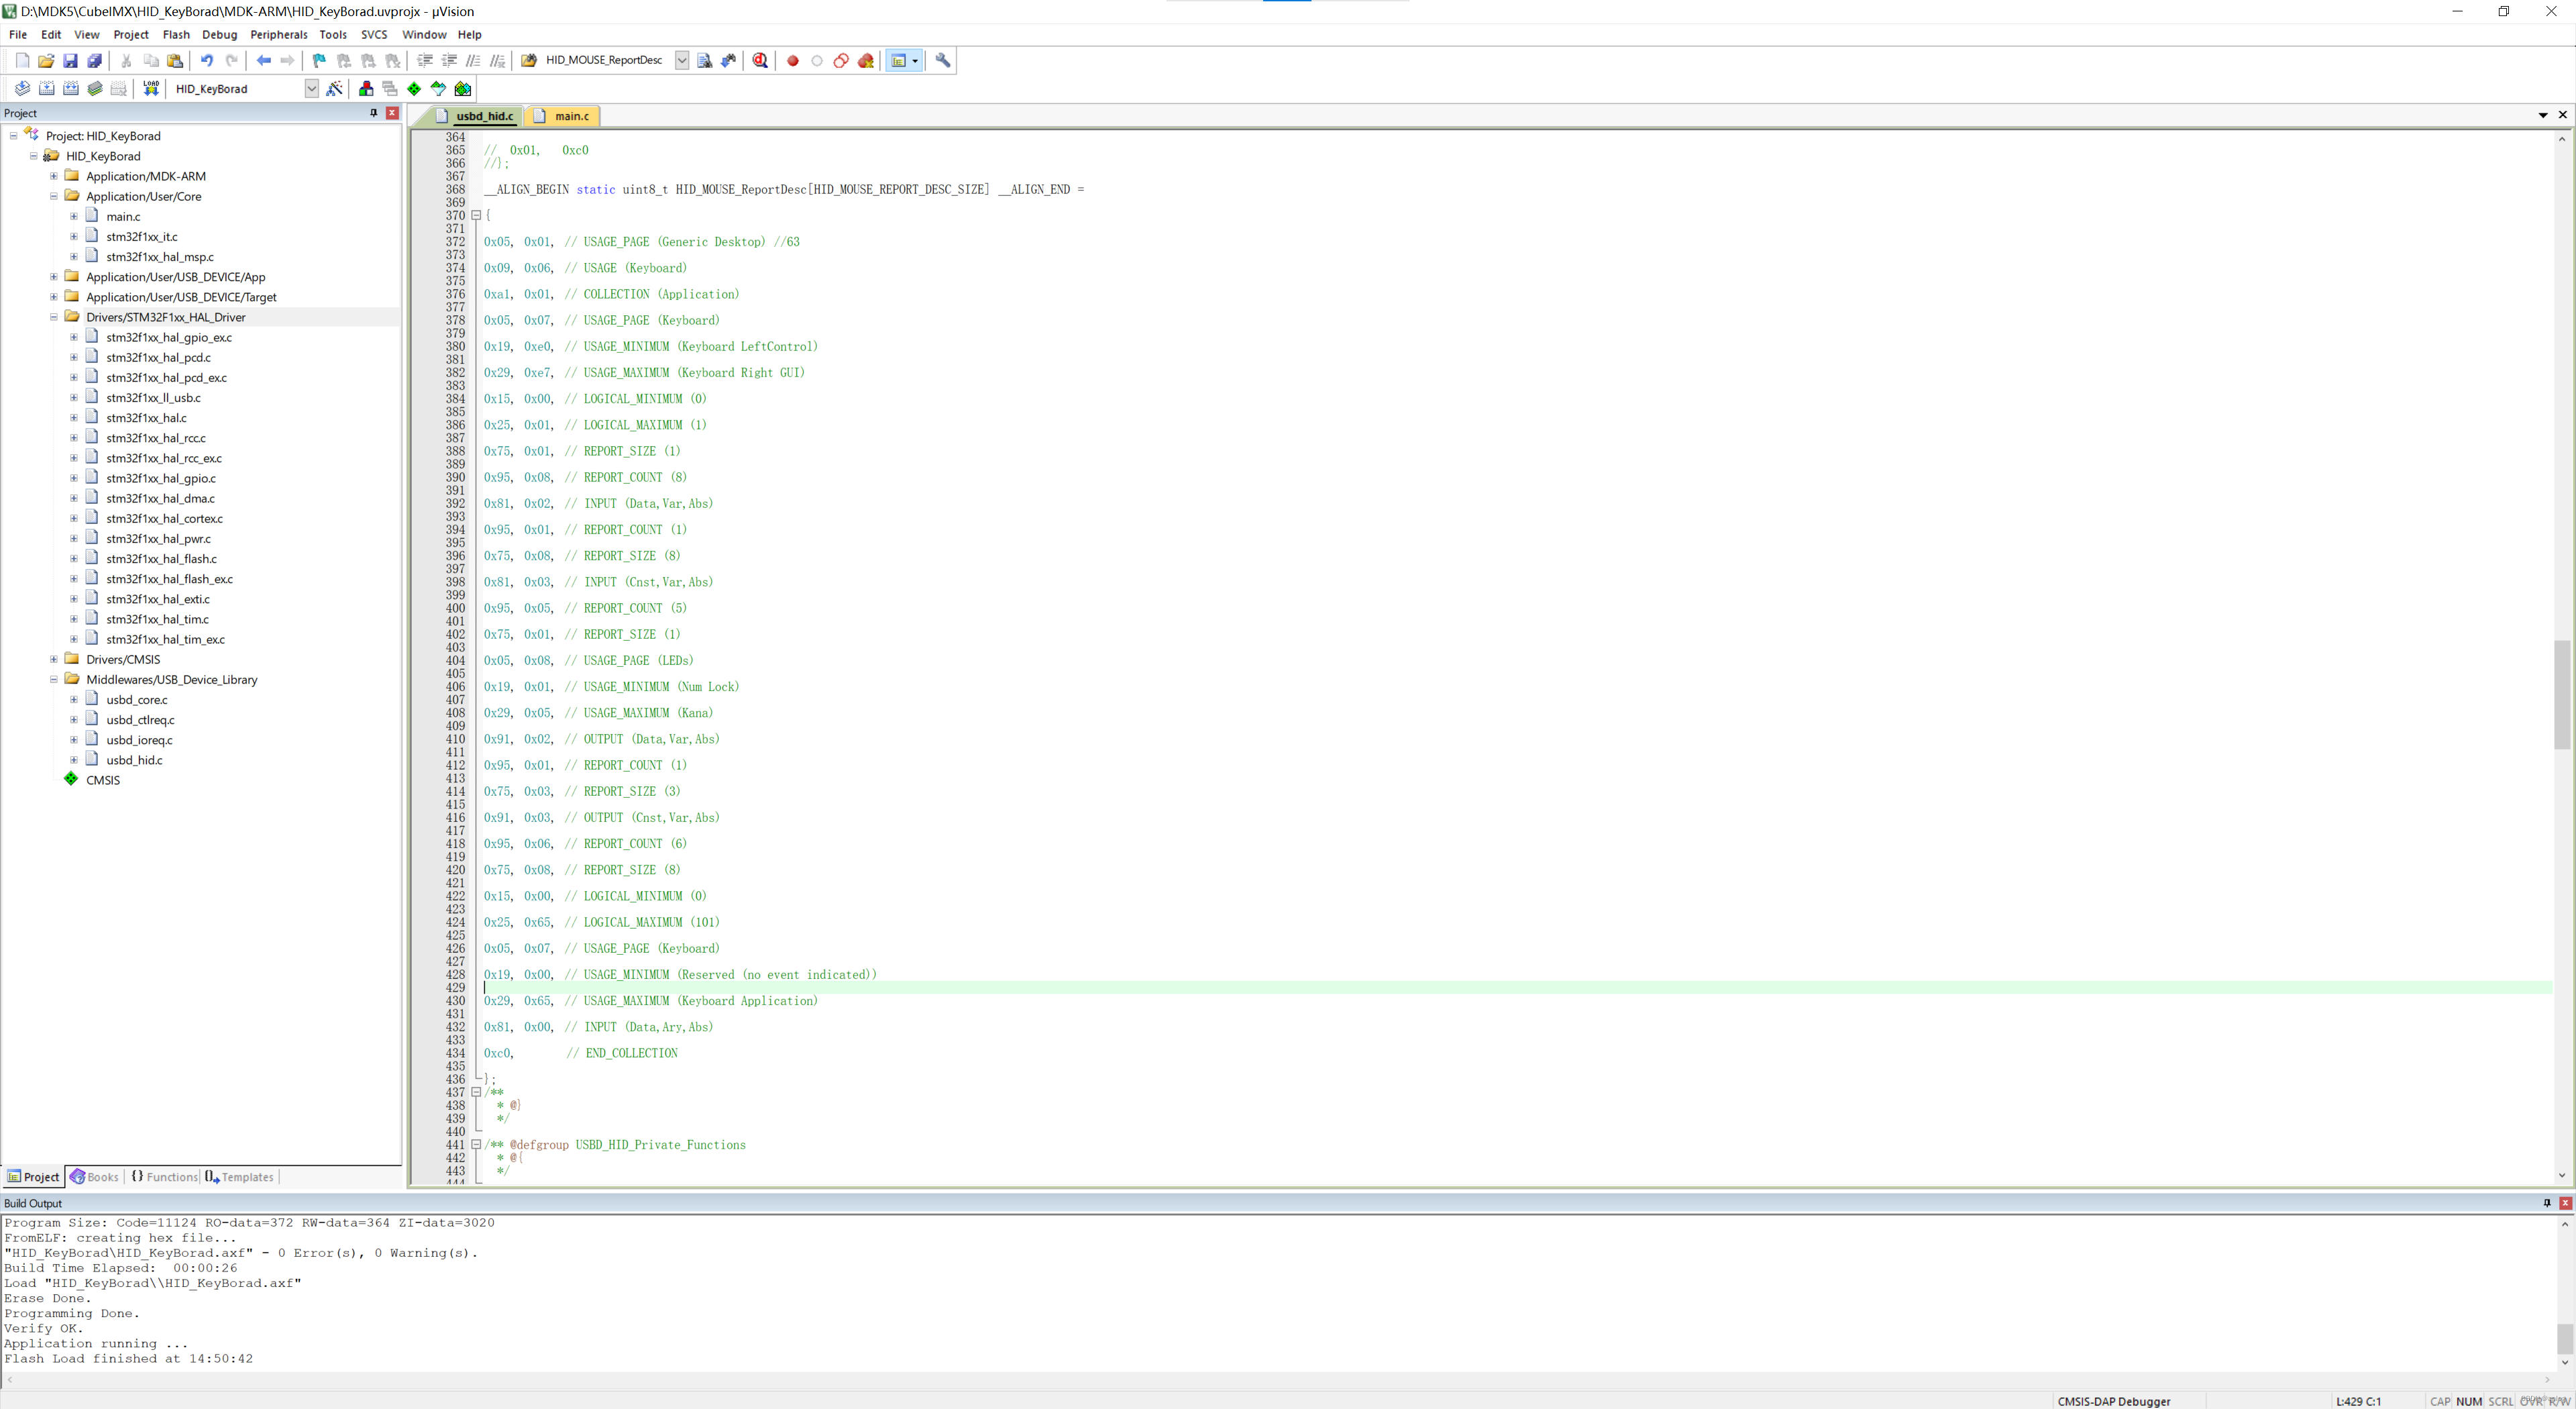Viewport: 2576px width, 1409px height.
Task: Insert a breakpoint with the red dot
Action: pyautogui.click(x=793, y=61)
